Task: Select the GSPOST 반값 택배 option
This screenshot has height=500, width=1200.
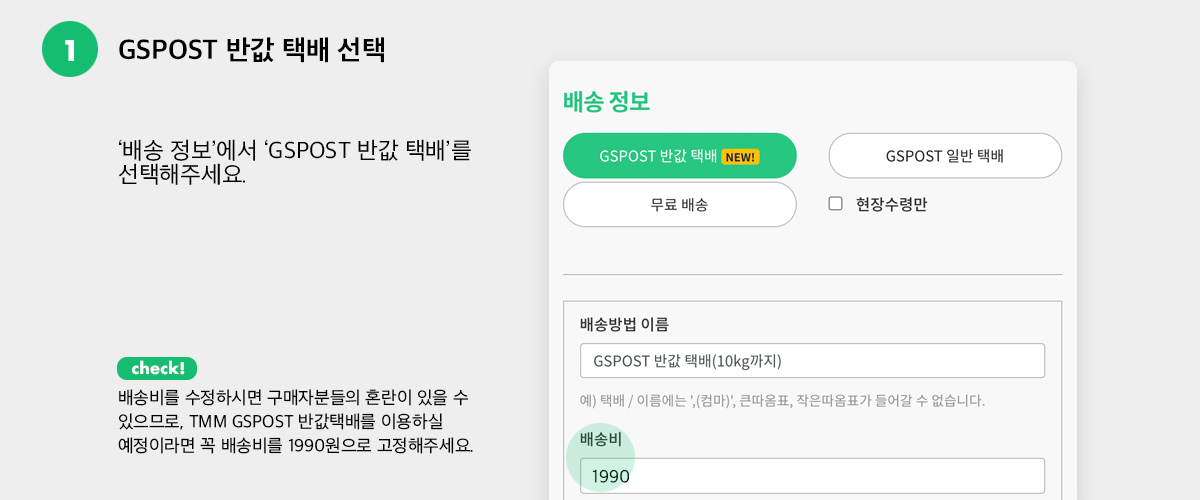Action: (680, 156)
